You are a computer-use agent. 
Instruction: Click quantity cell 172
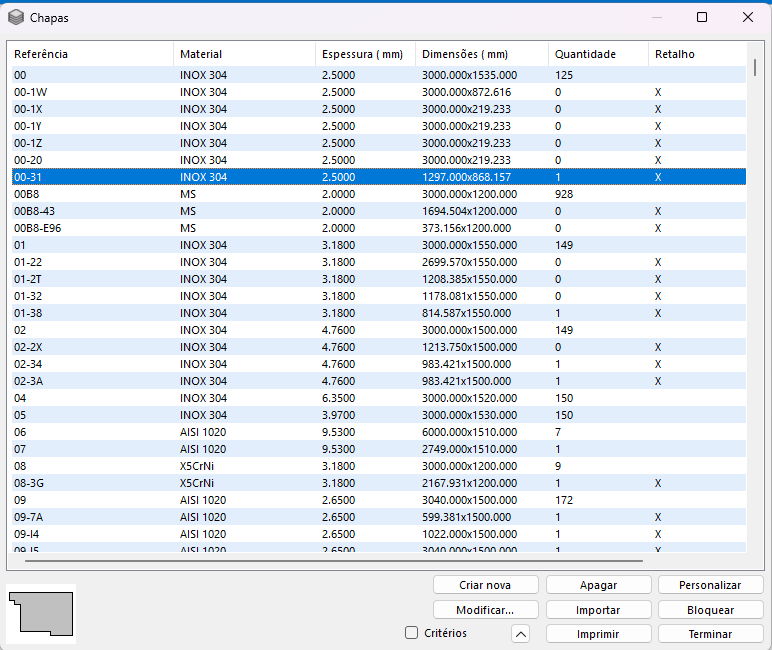click(564, 500)
